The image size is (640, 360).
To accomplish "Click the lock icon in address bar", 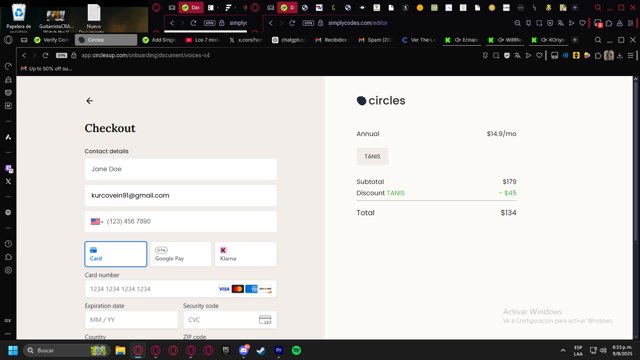I will tap(74, 55).
